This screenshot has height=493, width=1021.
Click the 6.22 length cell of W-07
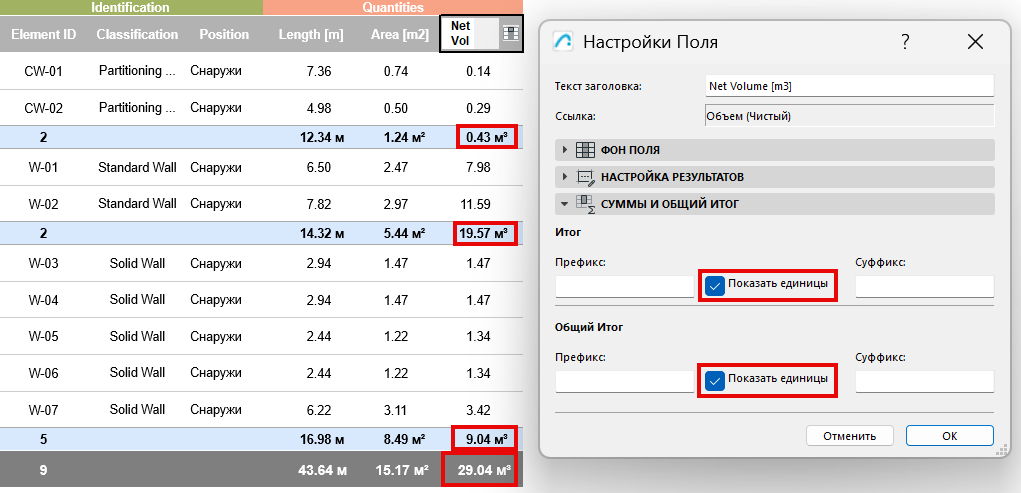(318, 409)
